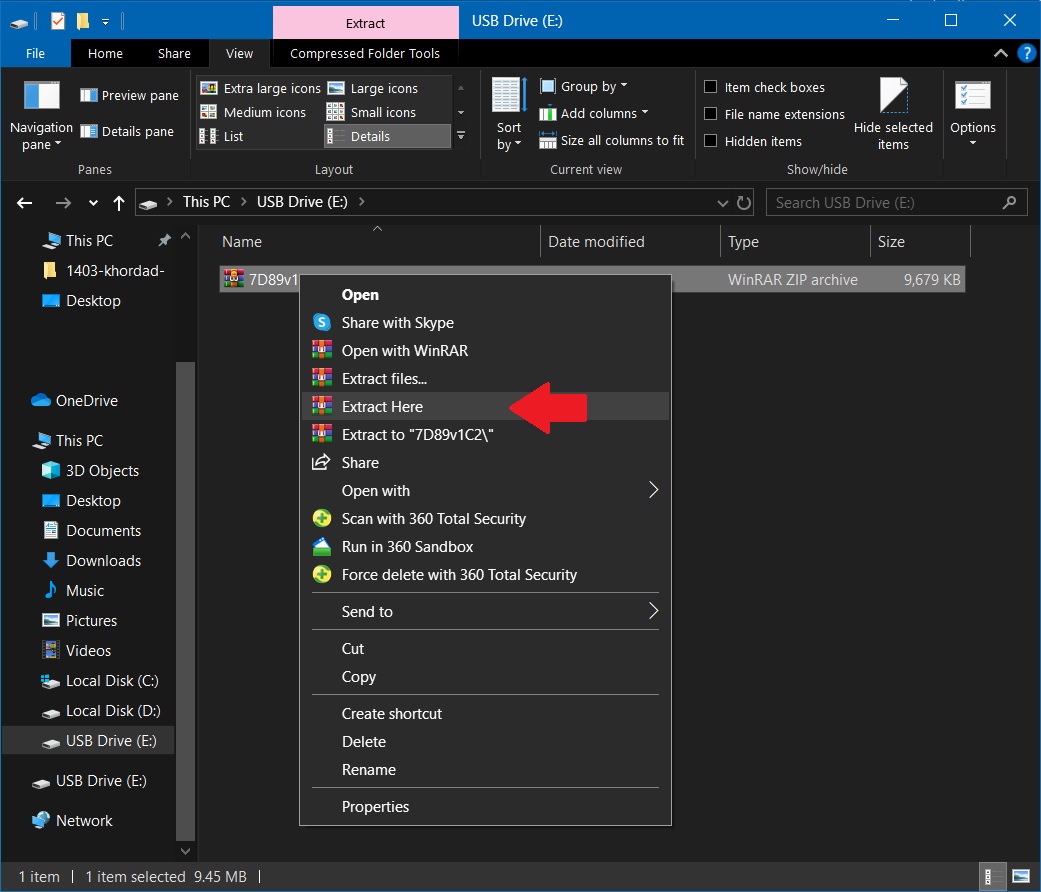Go up one folder with Up arrow
Image resolution: width=1041 pixels, height=892 pixels.
[119, 203]
